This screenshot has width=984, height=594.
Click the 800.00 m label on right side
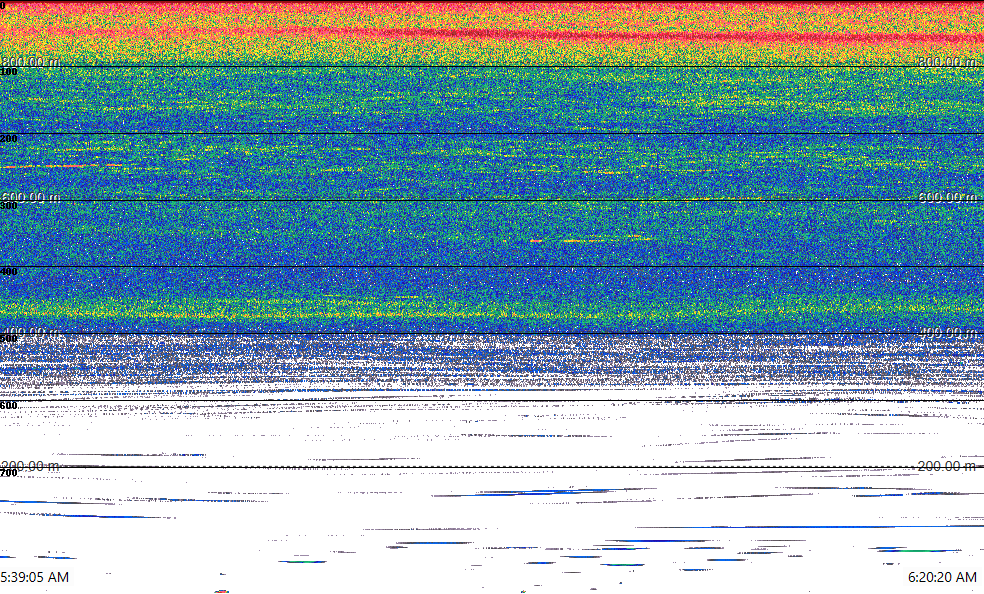[948, 61]
